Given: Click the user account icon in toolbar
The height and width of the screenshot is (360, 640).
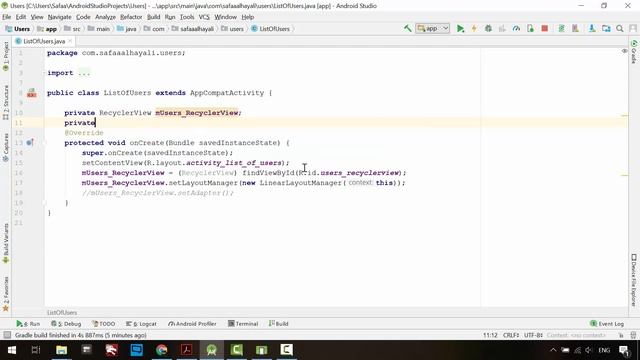Looking at the screenshot, I should click(x=633, y=29).
